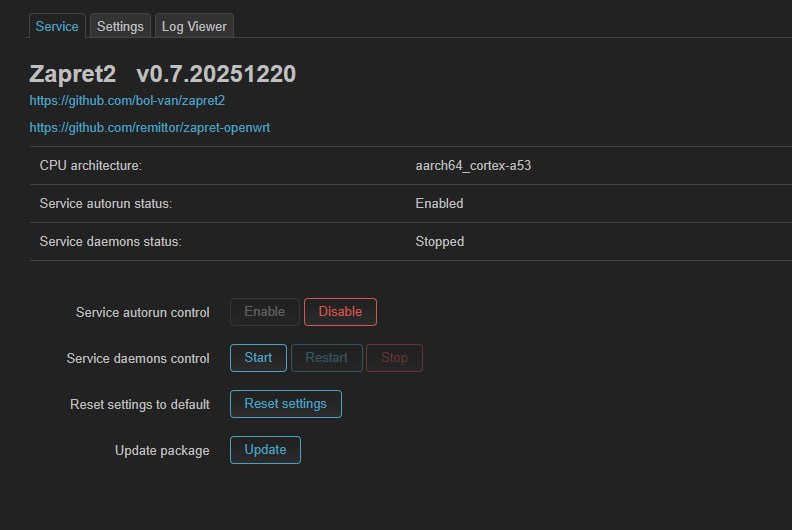The width and height of the screenshot is (792, 530).
Task: Click the Restart daemons button
Action: (x=326, y=358)
